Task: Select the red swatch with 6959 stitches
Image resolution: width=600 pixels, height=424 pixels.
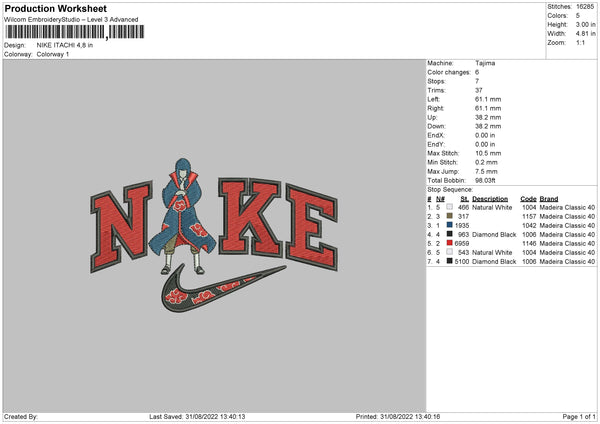Action: coord(449,243)
